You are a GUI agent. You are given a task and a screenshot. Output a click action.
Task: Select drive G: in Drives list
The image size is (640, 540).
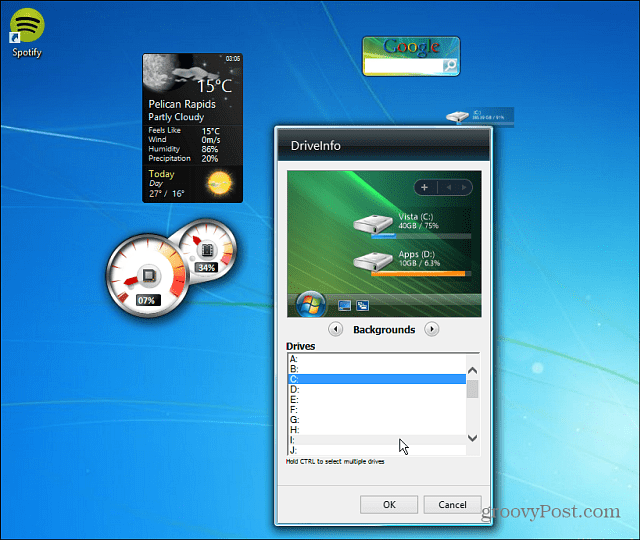[377, 420]
